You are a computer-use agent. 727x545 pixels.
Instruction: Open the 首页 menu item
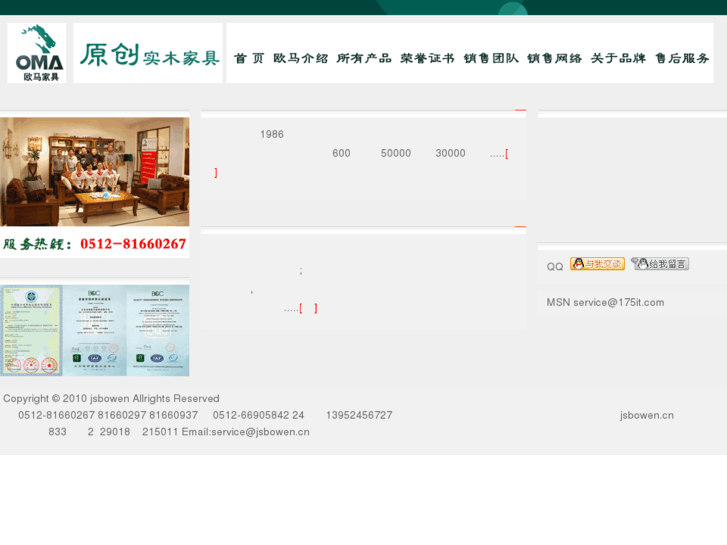tap(249, 58)
